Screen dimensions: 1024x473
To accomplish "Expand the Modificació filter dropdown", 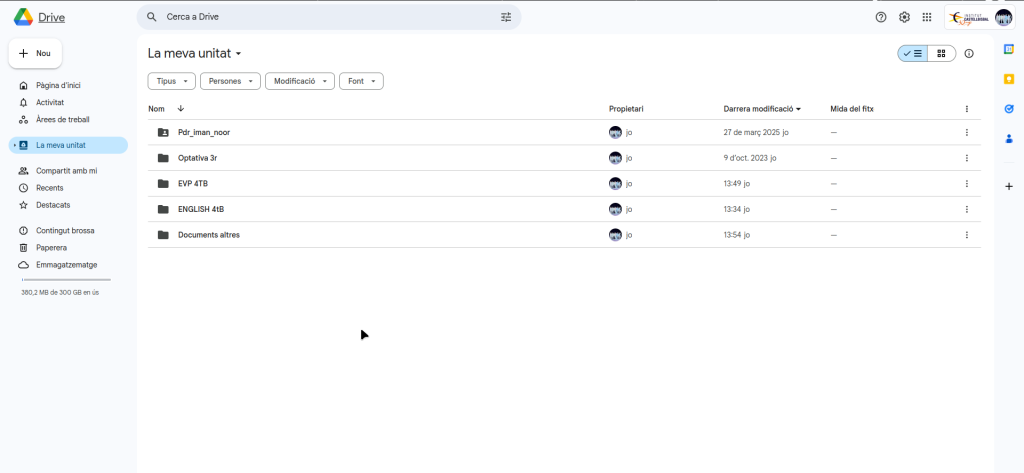I will [299, 81].
